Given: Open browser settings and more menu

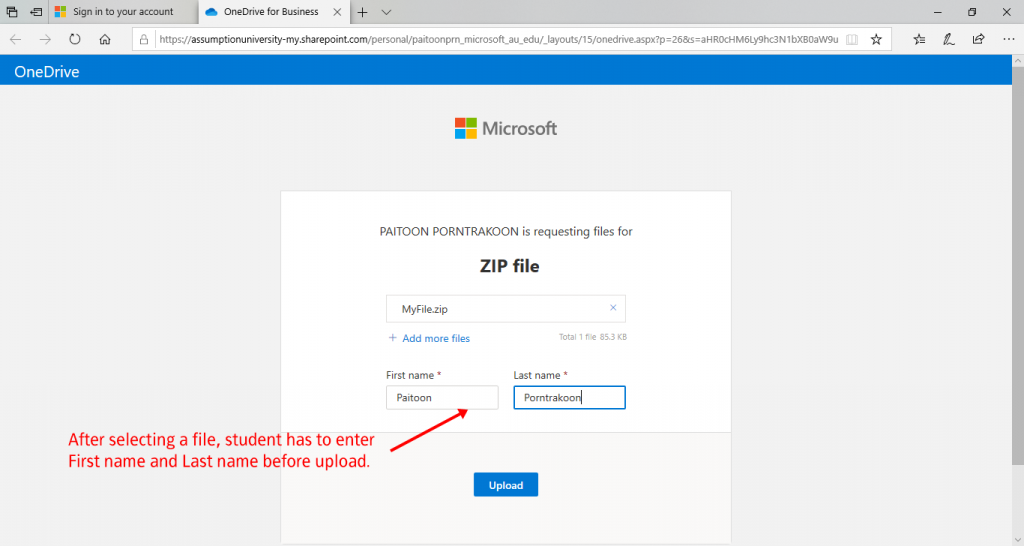Looking at the screenshot, I should click(1008, 39).
